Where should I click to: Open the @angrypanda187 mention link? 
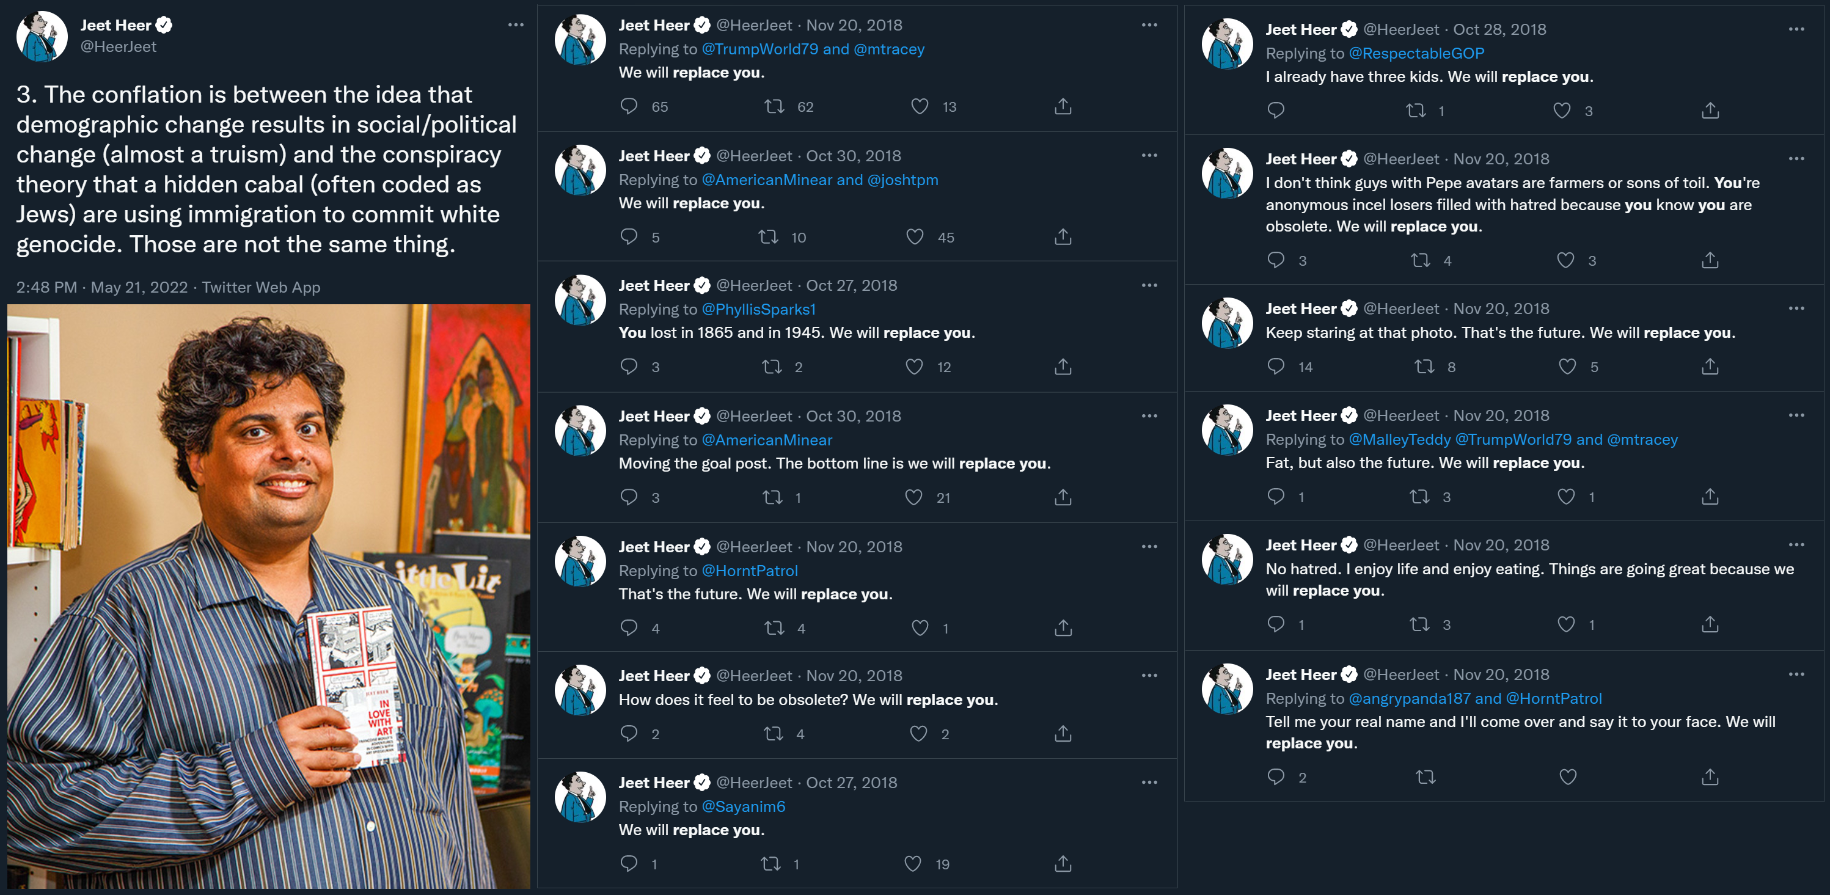tap(1410, 699)
